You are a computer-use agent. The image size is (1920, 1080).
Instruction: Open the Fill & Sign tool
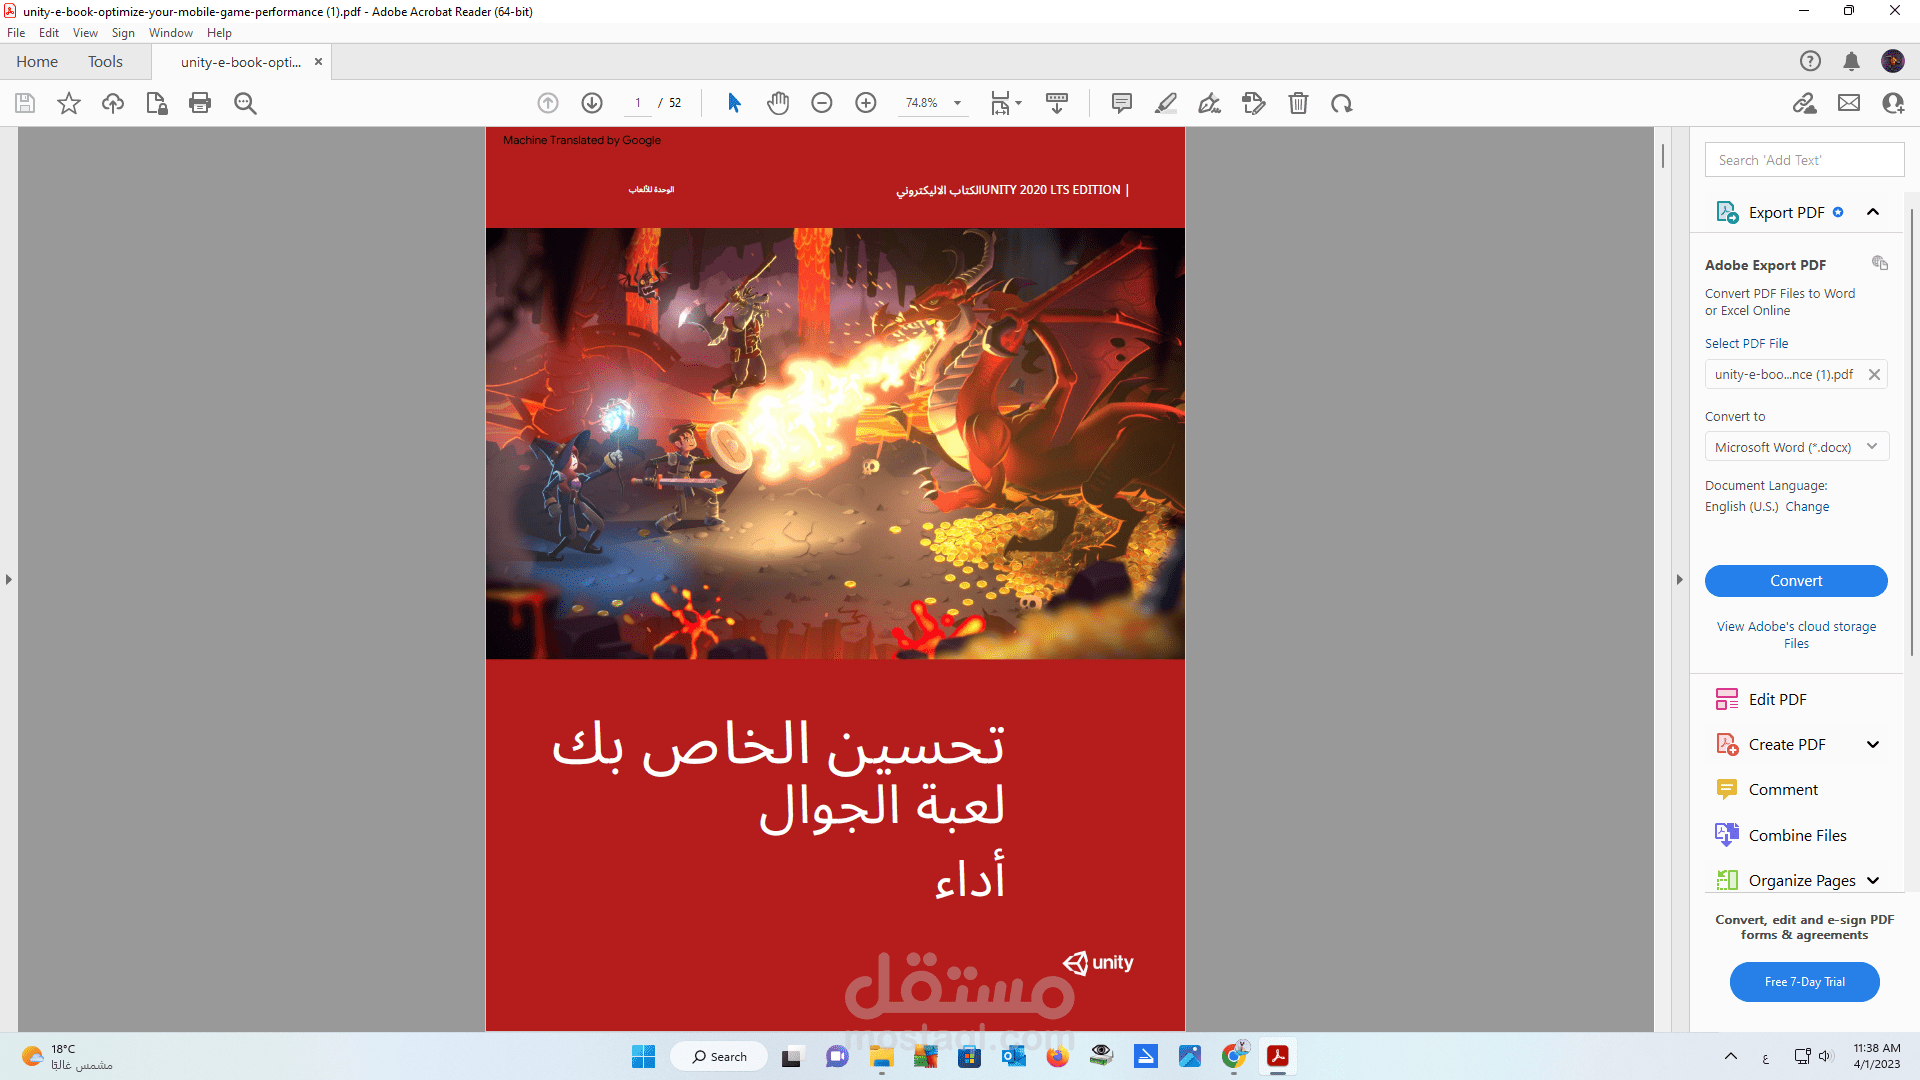tap(1210, 103)
